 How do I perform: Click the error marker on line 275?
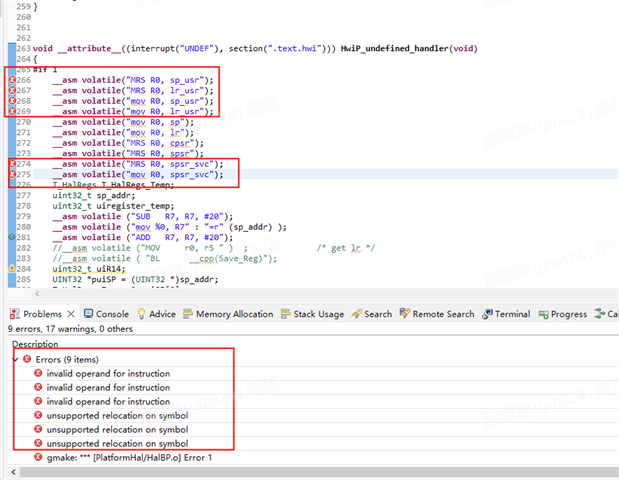click(12, 174)
